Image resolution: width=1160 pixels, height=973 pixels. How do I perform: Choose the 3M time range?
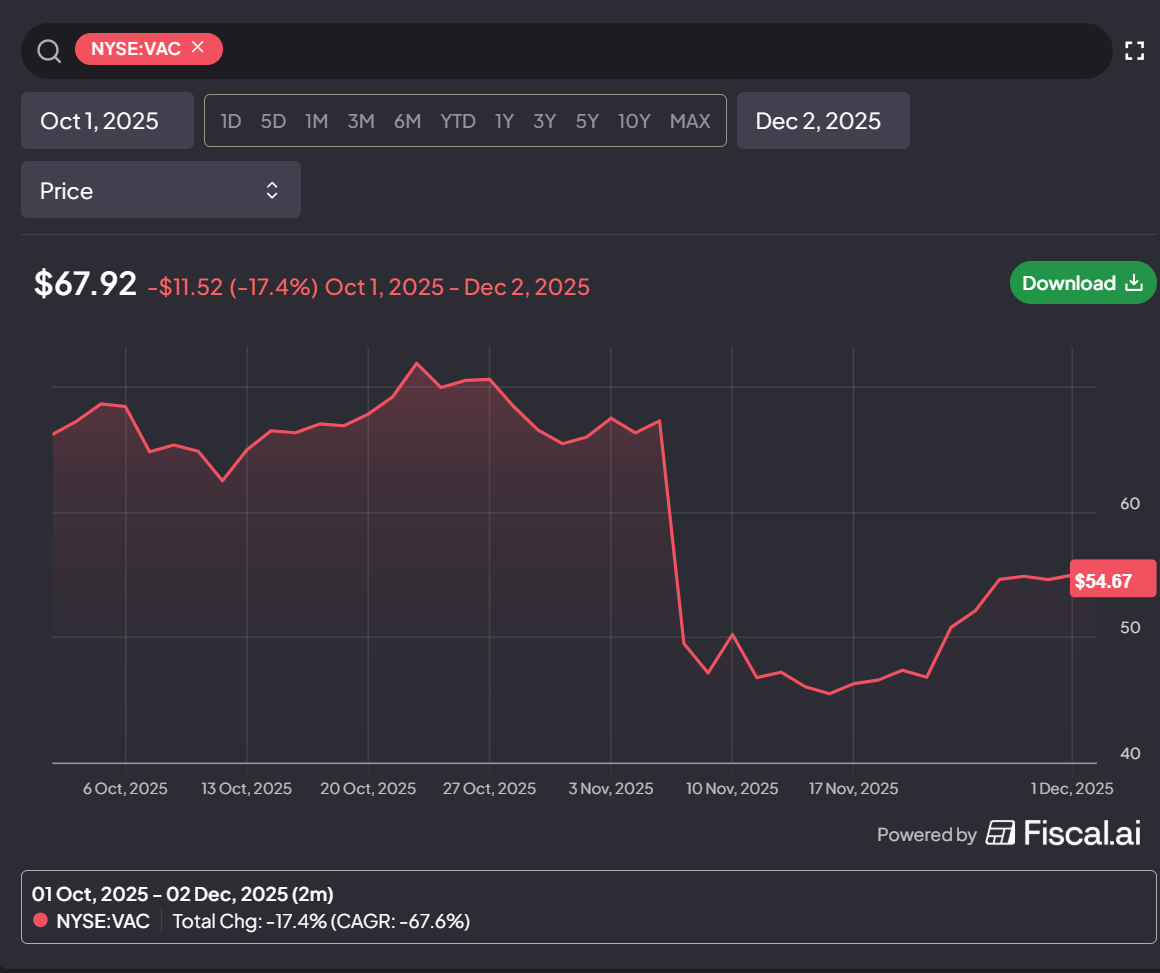[361, 121]
